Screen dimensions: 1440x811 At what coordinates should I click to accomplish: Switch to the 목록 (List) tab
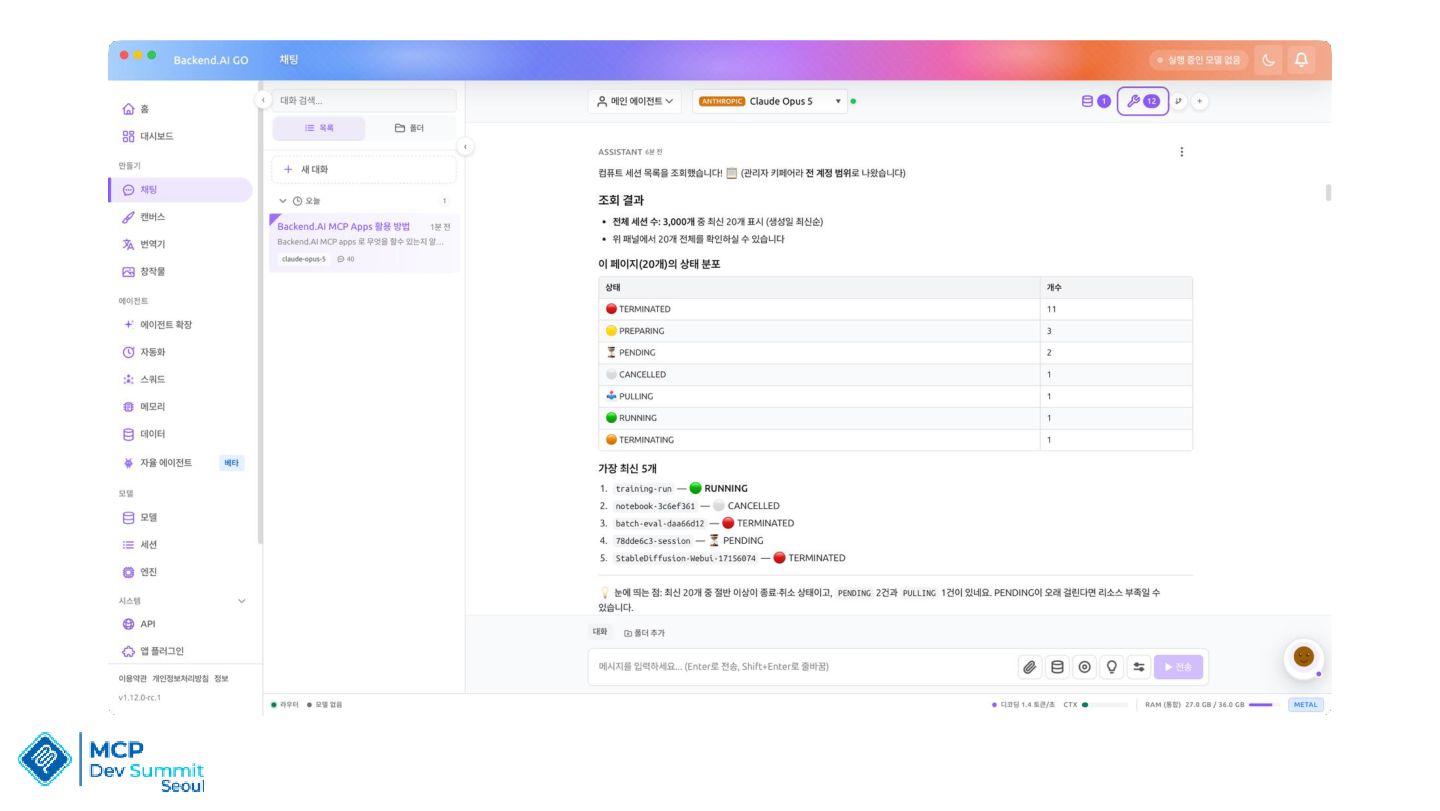[319, 128]
